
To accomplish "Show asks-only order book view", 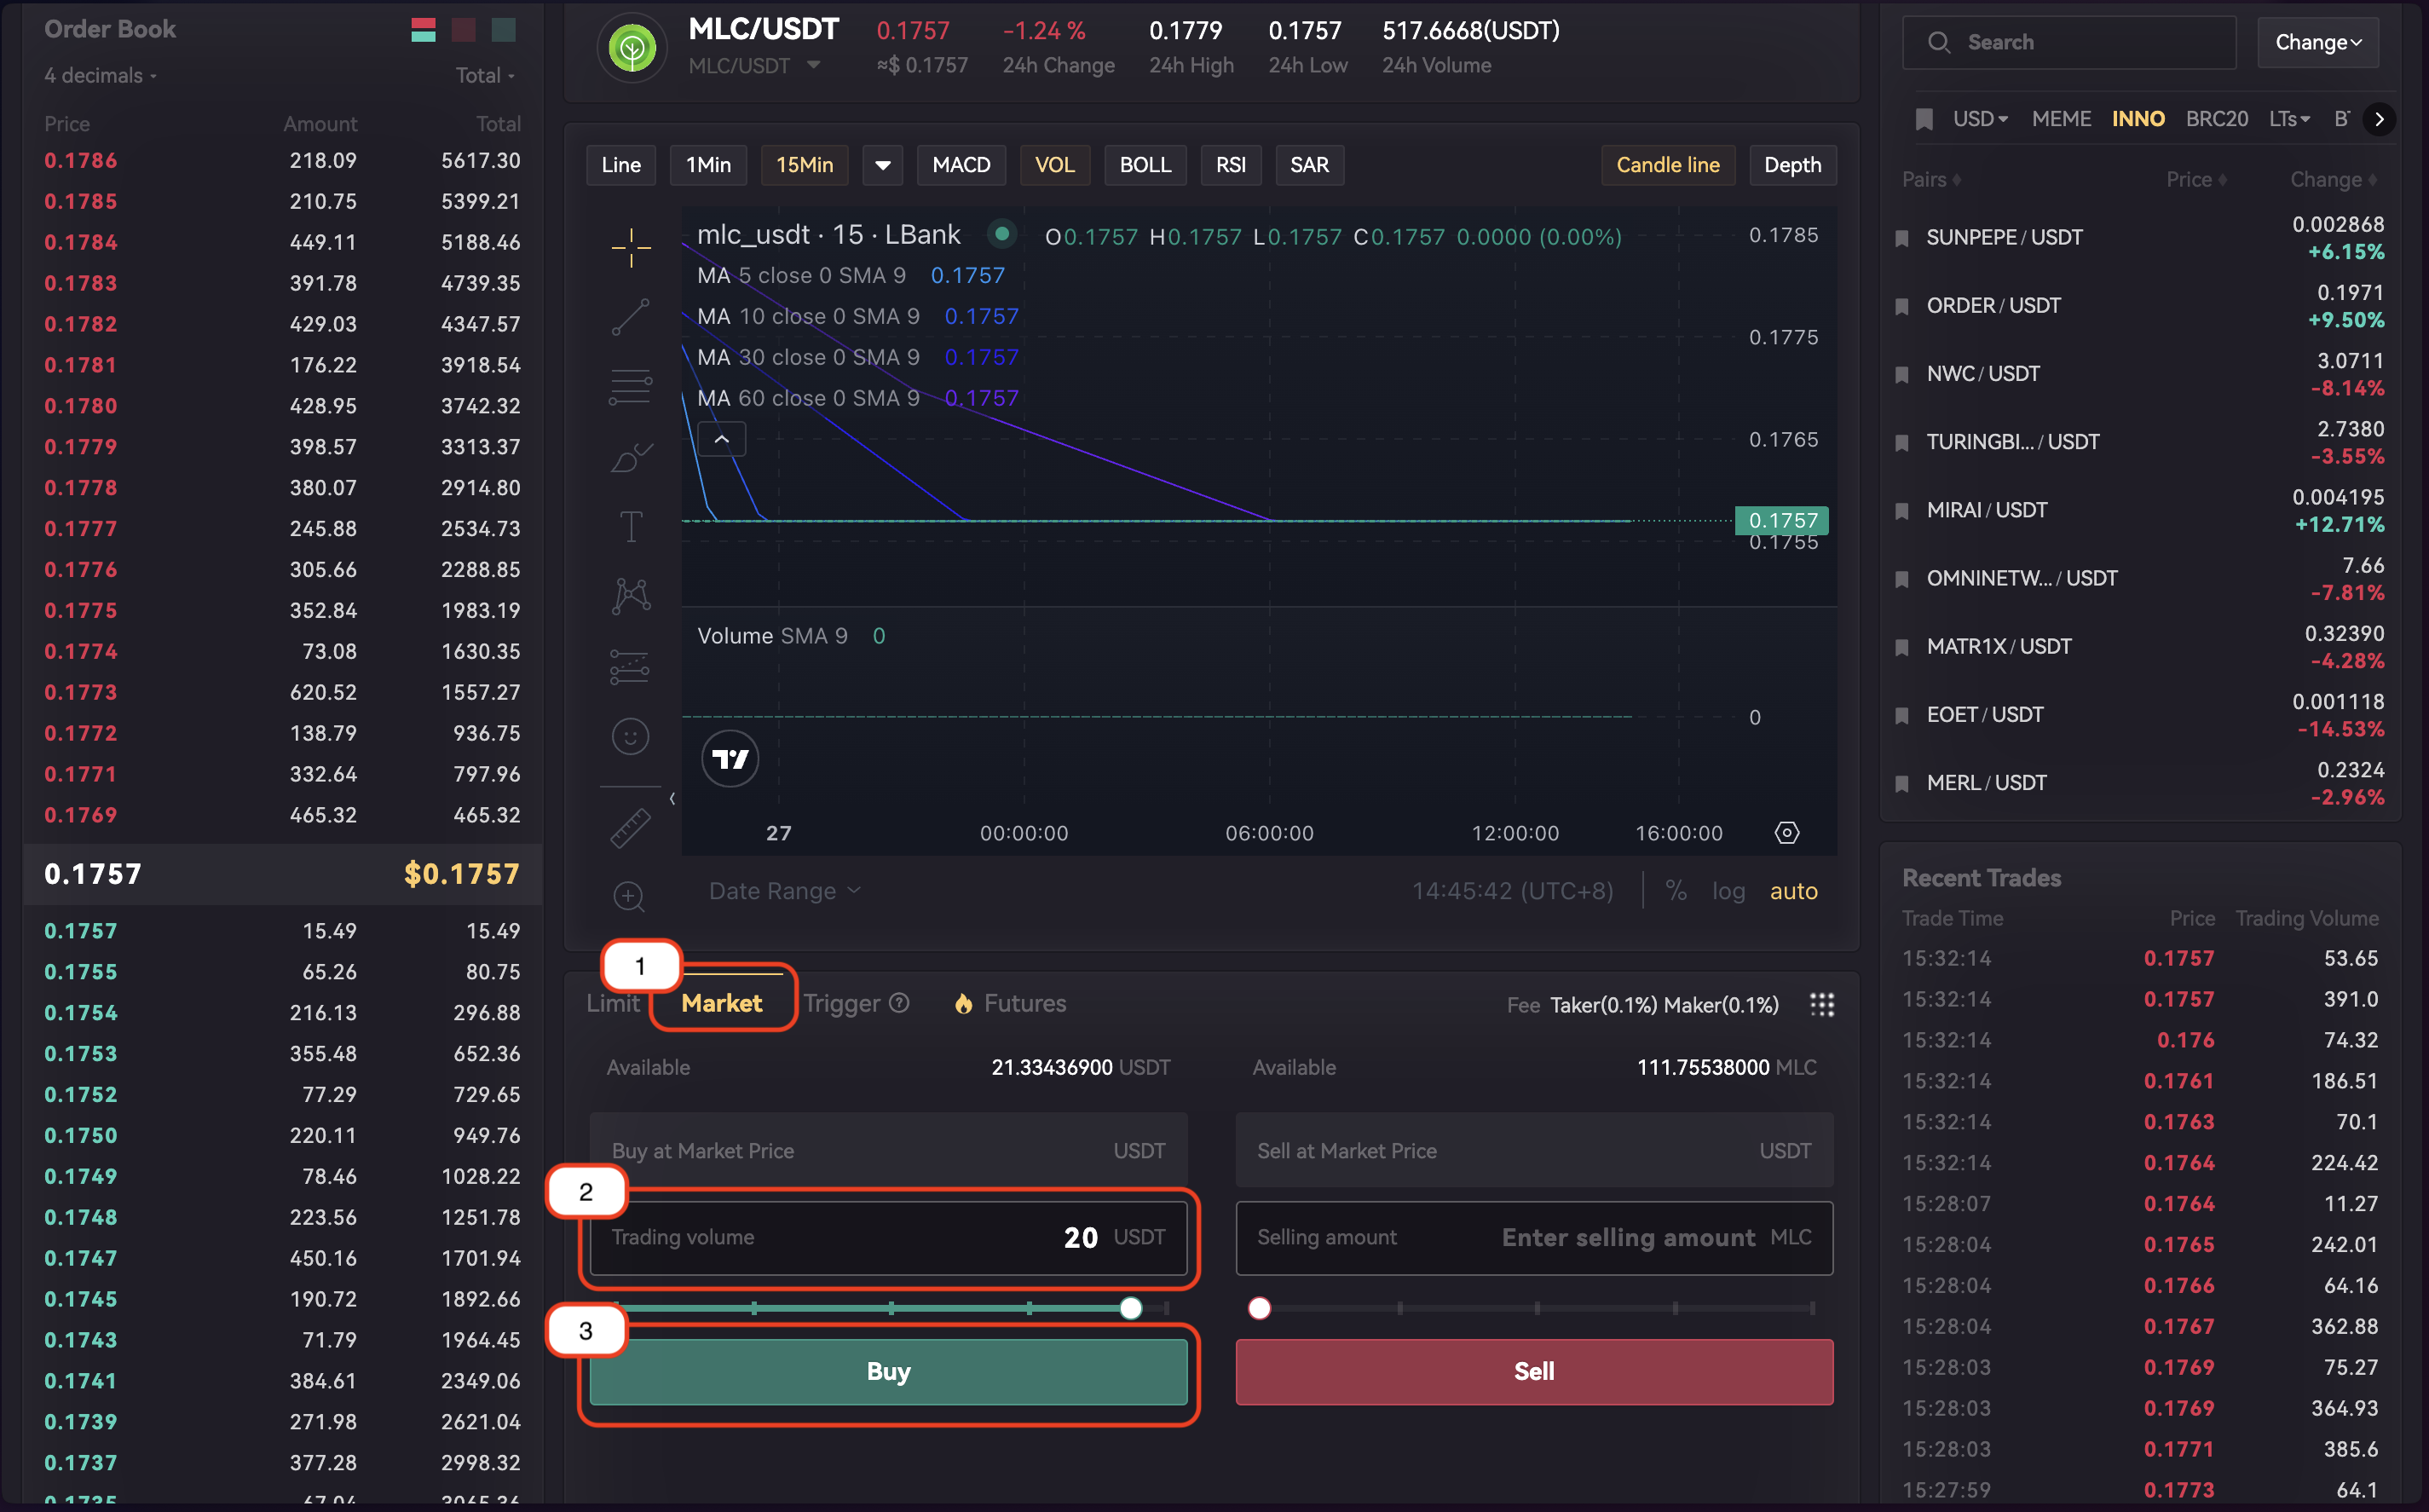I will (463, 30).
